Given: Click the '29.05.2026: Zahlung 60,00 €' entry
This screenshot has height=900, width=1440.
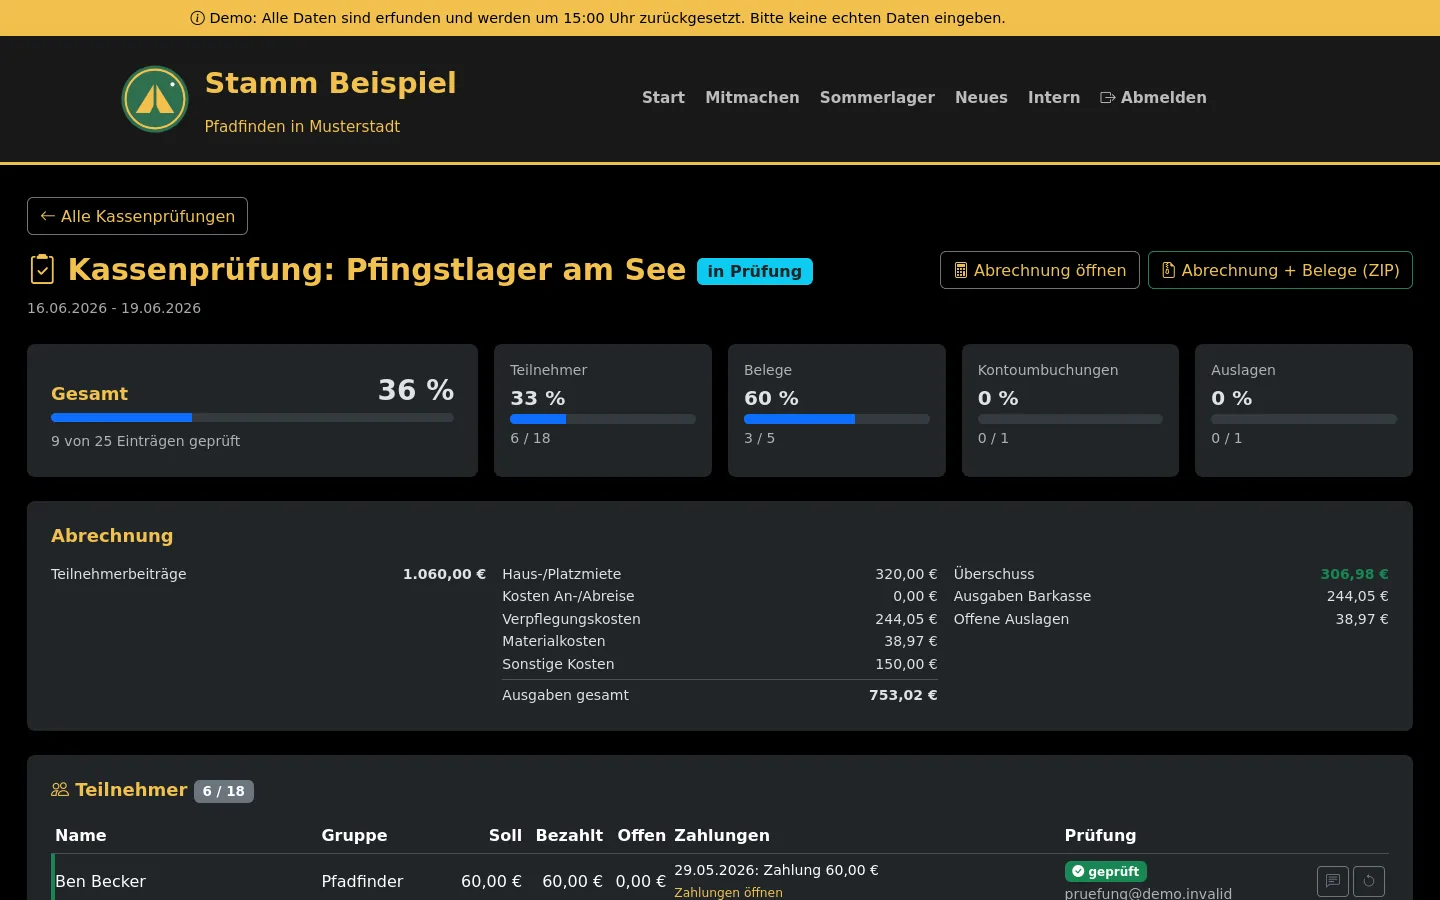Looking at the screenshot, I should 776,870.
